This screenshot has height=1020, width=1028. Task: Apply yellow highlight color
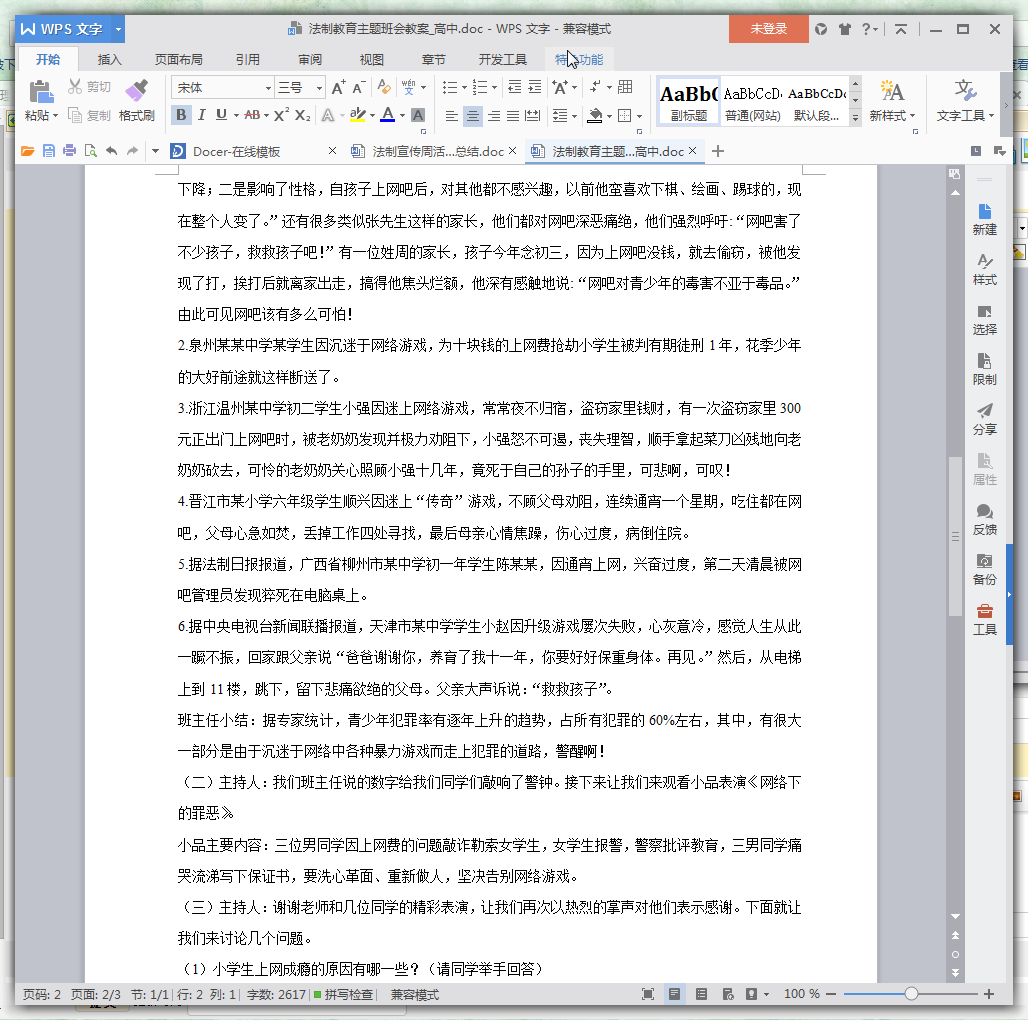[x=357, y=115]
